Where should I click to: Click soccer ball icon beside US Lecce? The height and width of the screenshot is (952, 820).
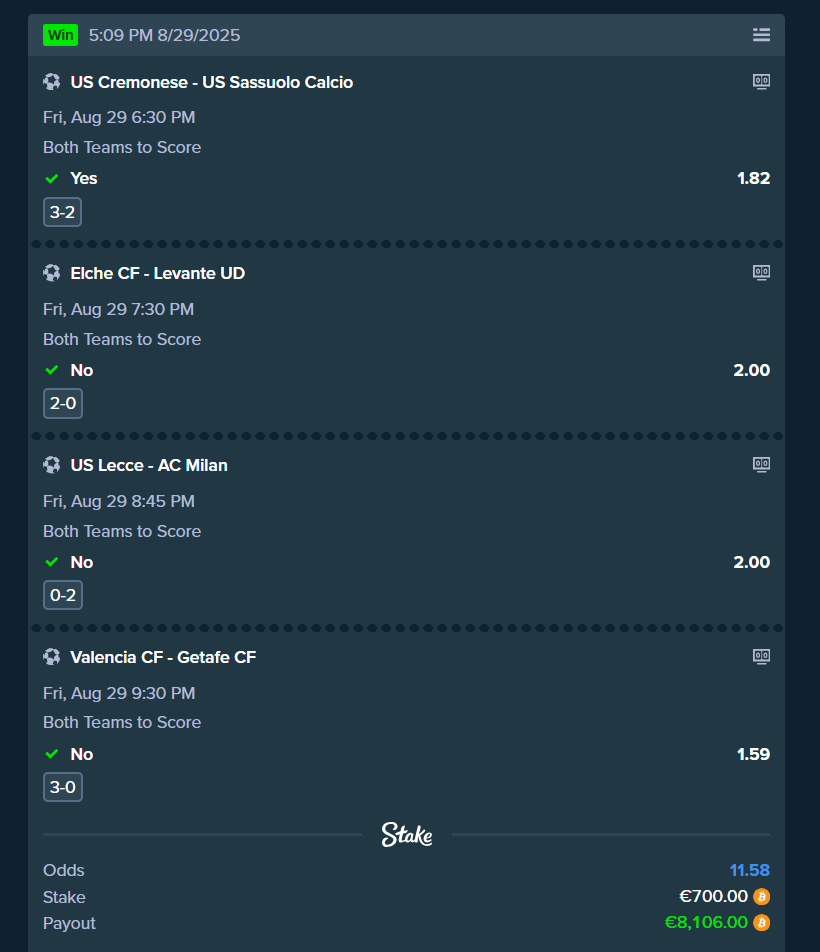tap(52, 465)
